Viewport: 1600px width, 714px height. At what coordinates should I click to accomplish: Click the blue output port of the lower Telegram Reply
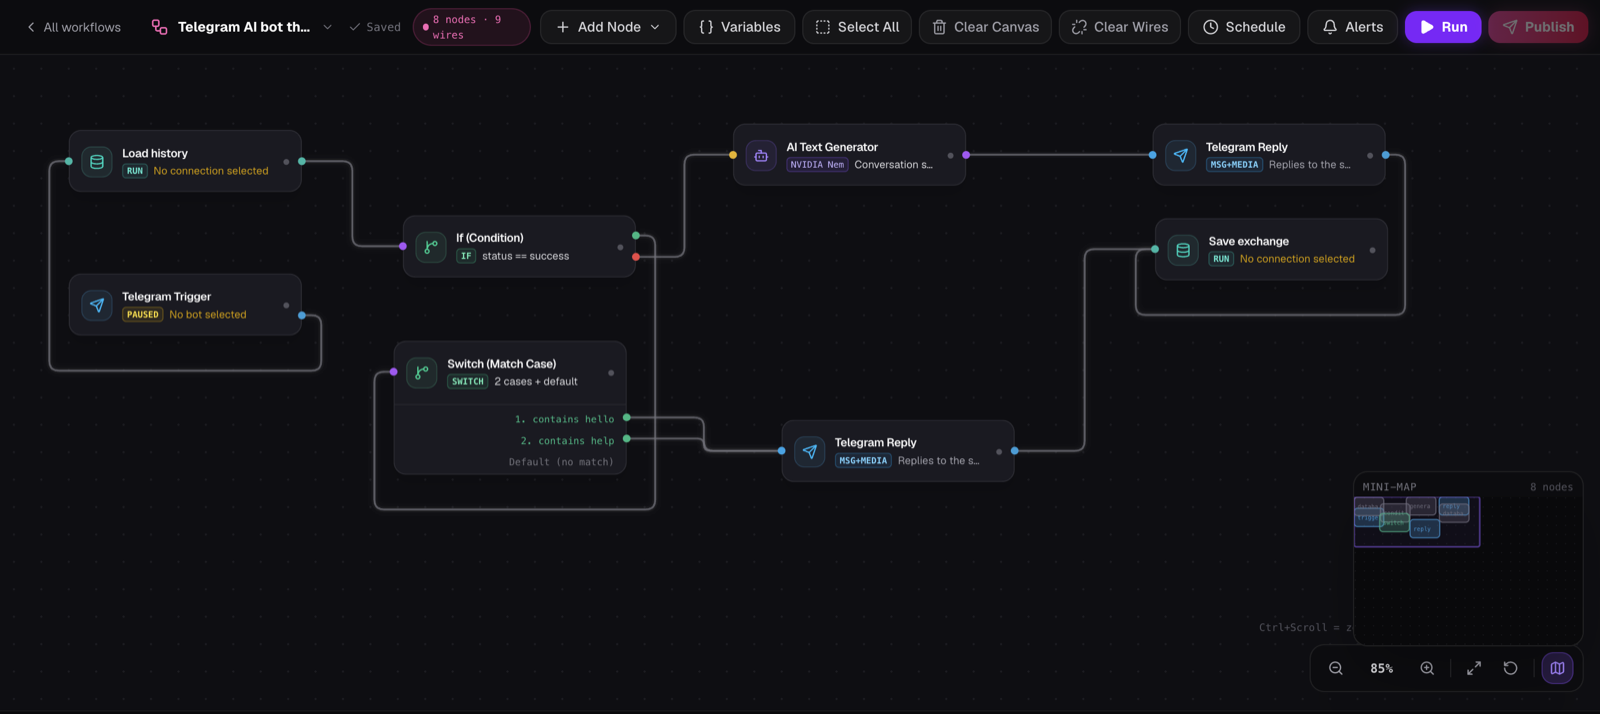point(1015,451)
